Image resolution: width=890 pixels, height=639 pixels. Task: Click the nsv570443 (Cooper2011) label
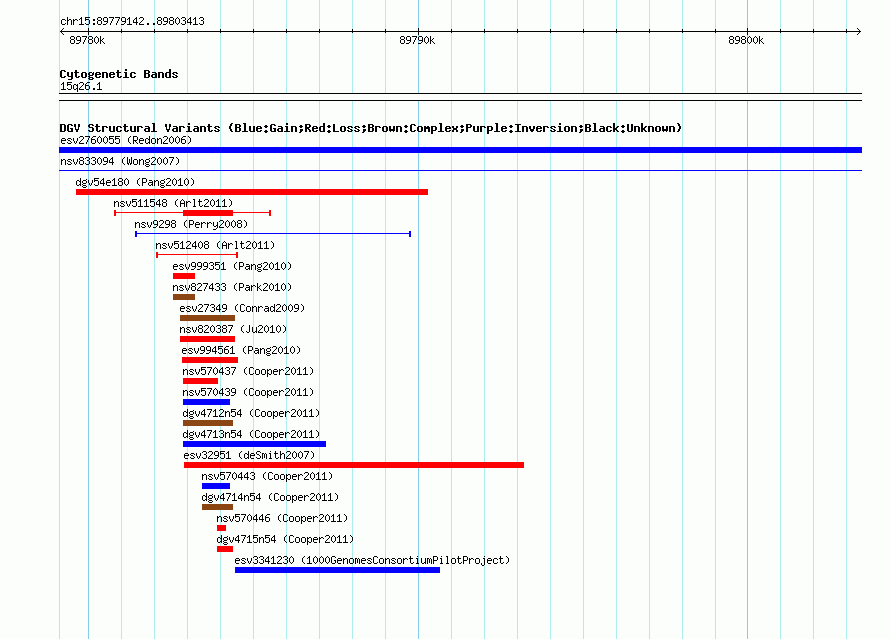point(267,476)
